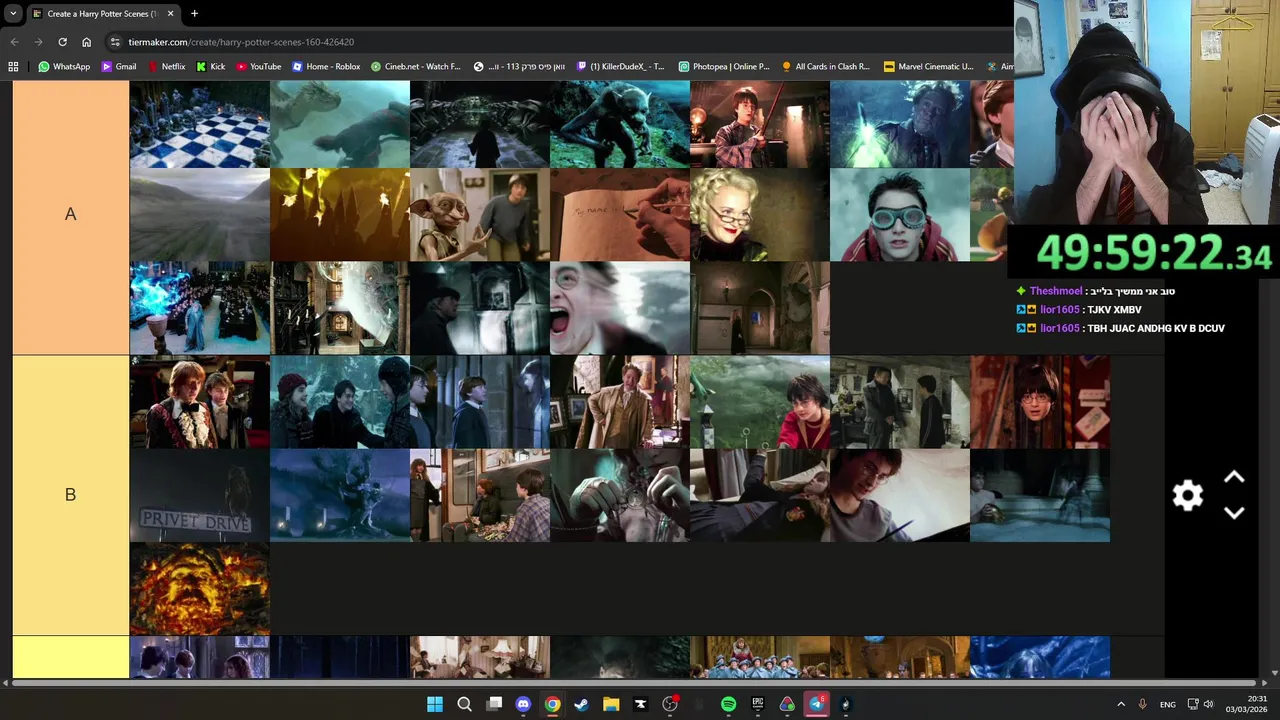The width and height of the screenshot is (1280, 720).
Task: Open the Chrome apps grid shortcut
Action: click(13, 67)
